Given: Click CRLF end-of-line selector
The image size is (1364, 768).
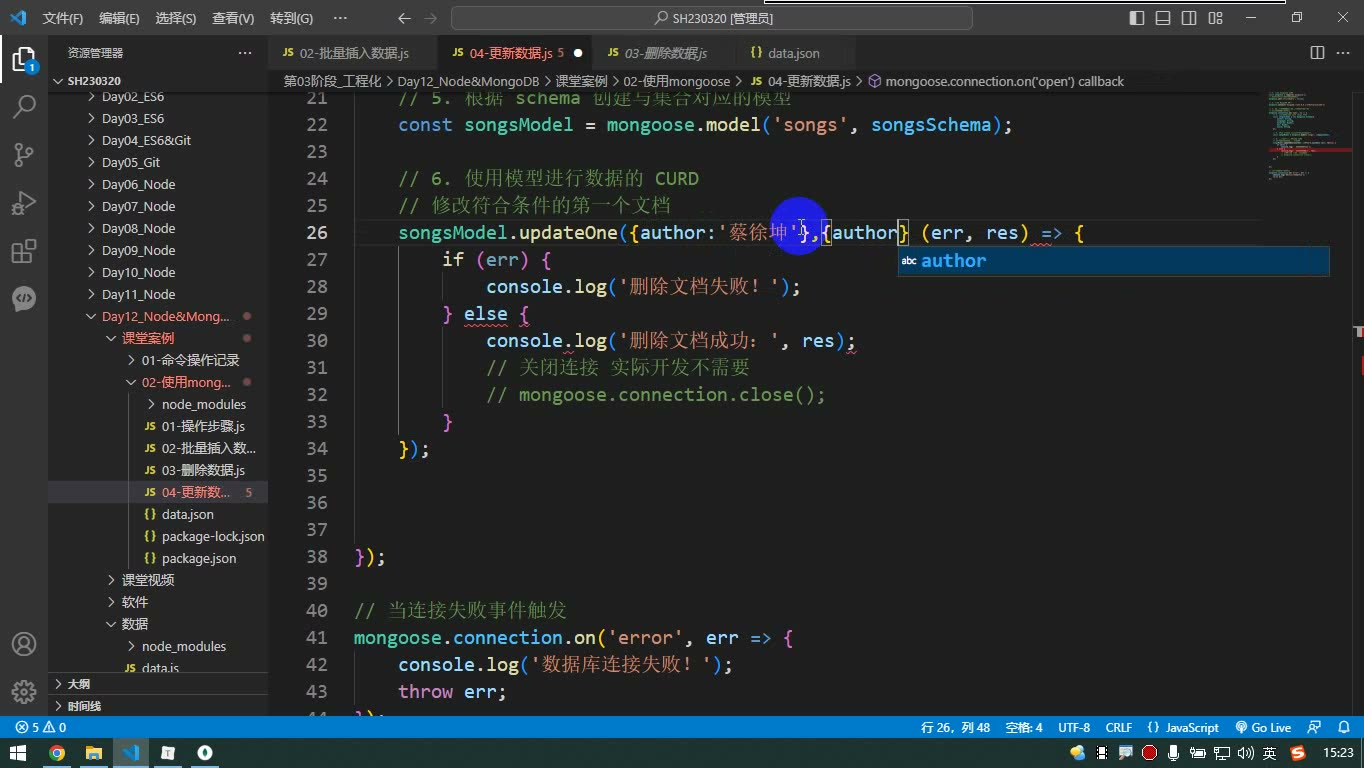Looking at the screenshot, I should [x=1119, y=728].
